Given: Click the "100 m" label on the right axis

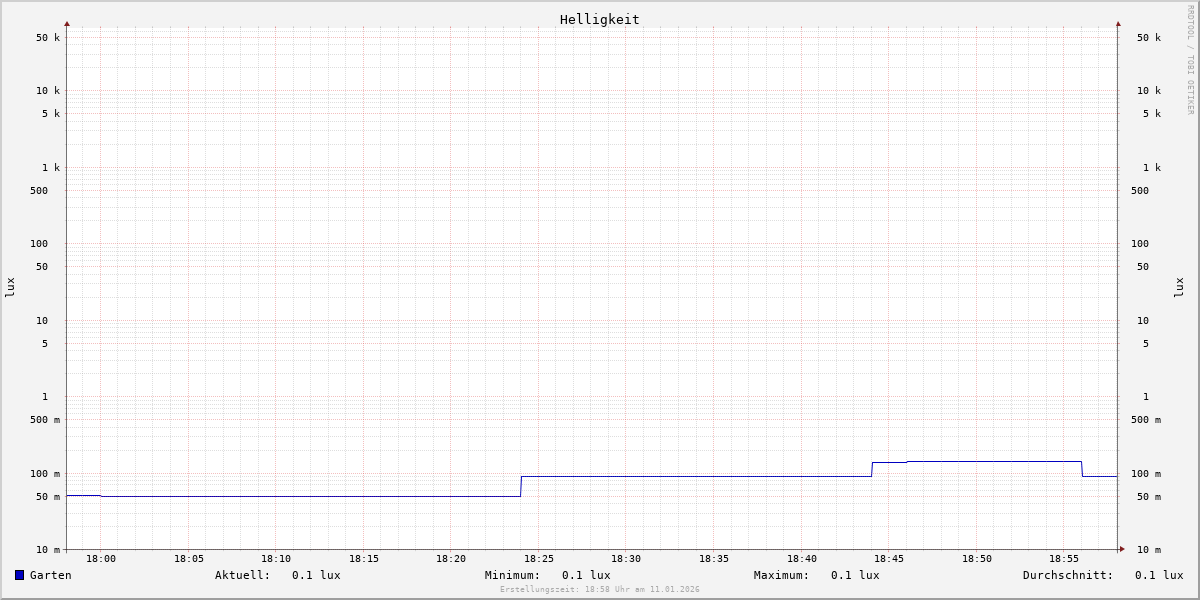Looking at the screenshot, I should pyautogui.click(x=1146, y=474).
